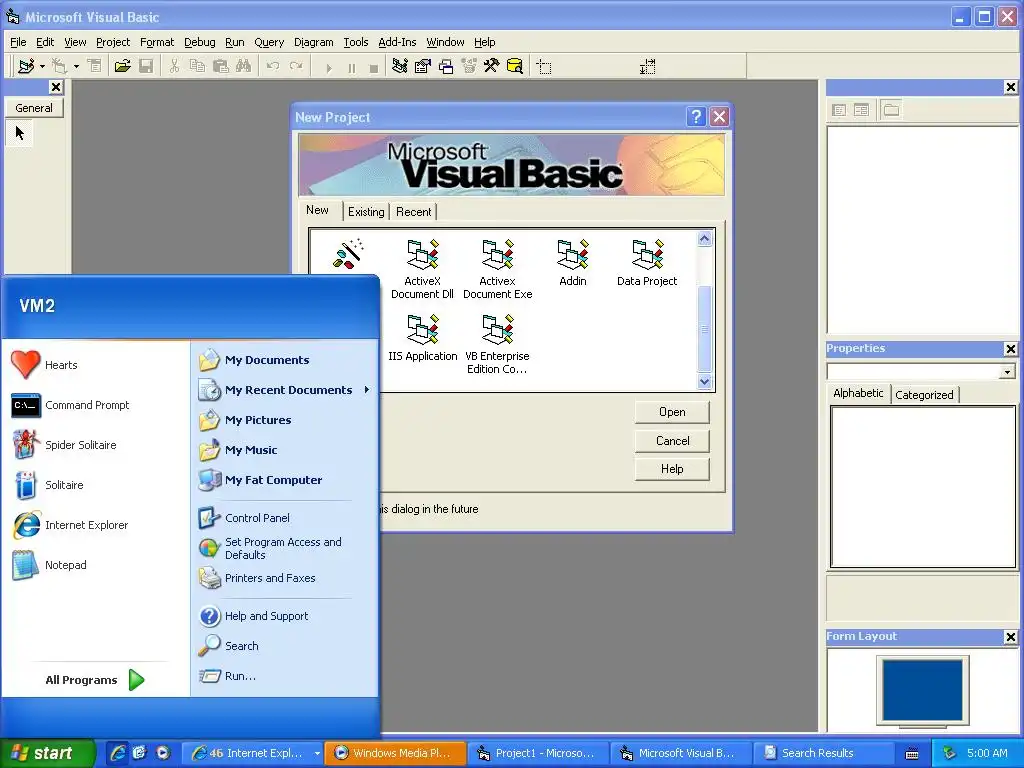The height and width of the screenshot is (768, 1024).
Task: Open Project Explorer from the toolbar
Action: click(x=400, y=66)
